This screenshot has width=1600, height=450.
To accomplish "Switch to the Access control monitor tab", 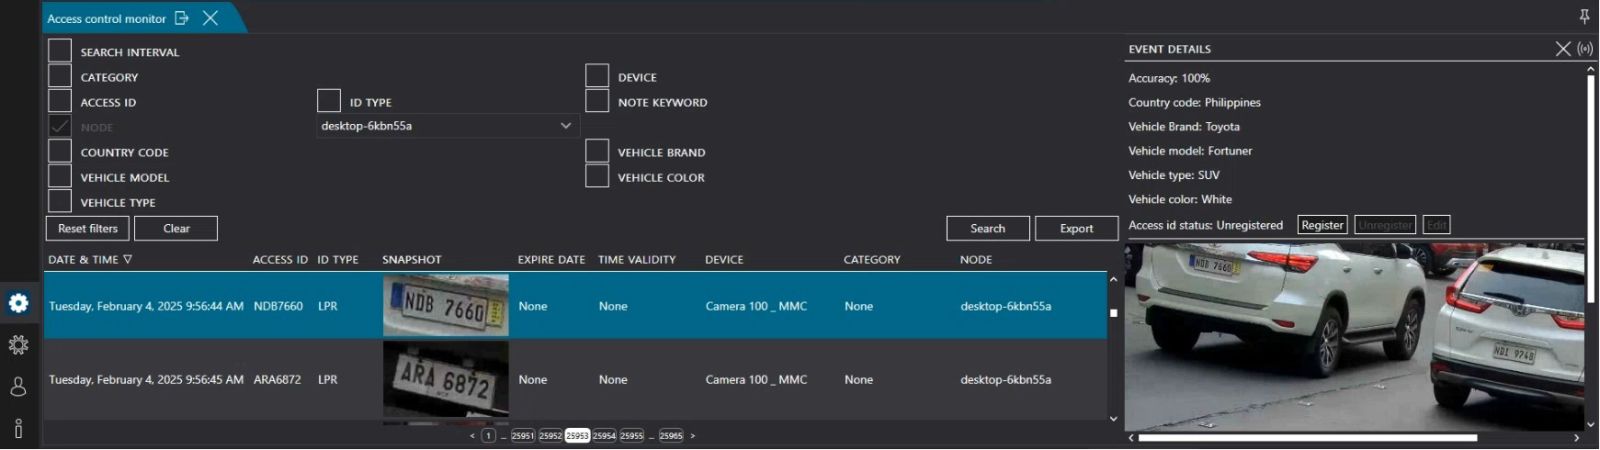I will [x=107, y=18].
